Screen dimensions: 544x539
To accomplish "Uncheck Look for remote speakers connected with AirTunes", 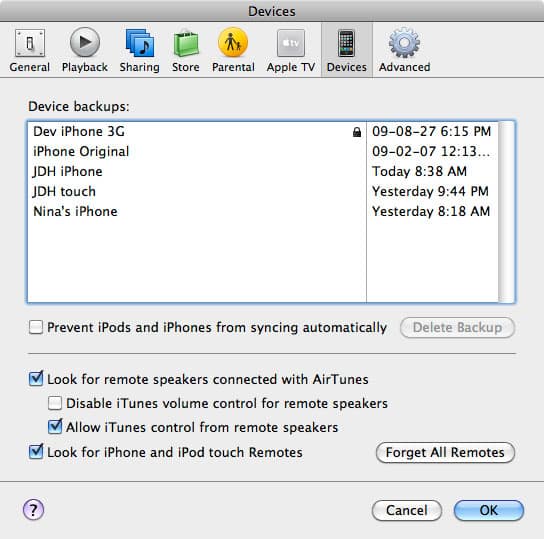I will click(36, 378).
